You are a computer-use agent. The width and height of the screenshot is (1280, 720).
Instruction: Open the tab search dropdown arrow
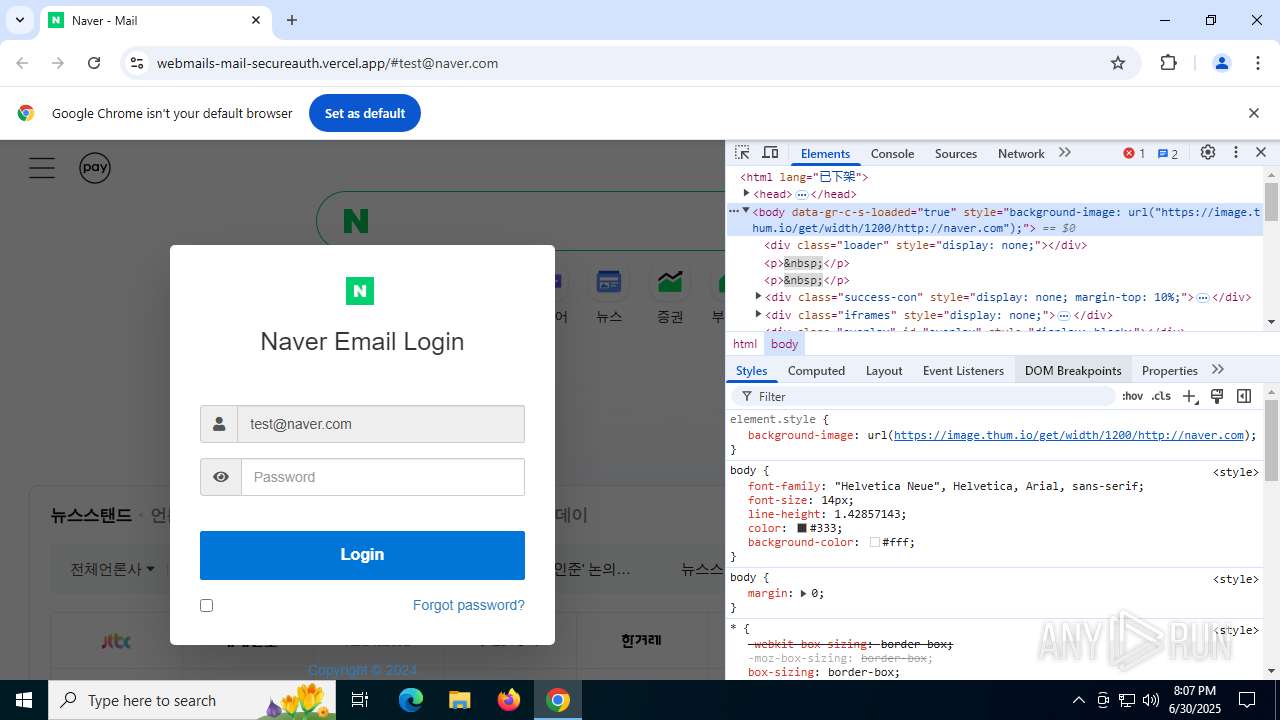pyautogui.click(x=19, y=20)
